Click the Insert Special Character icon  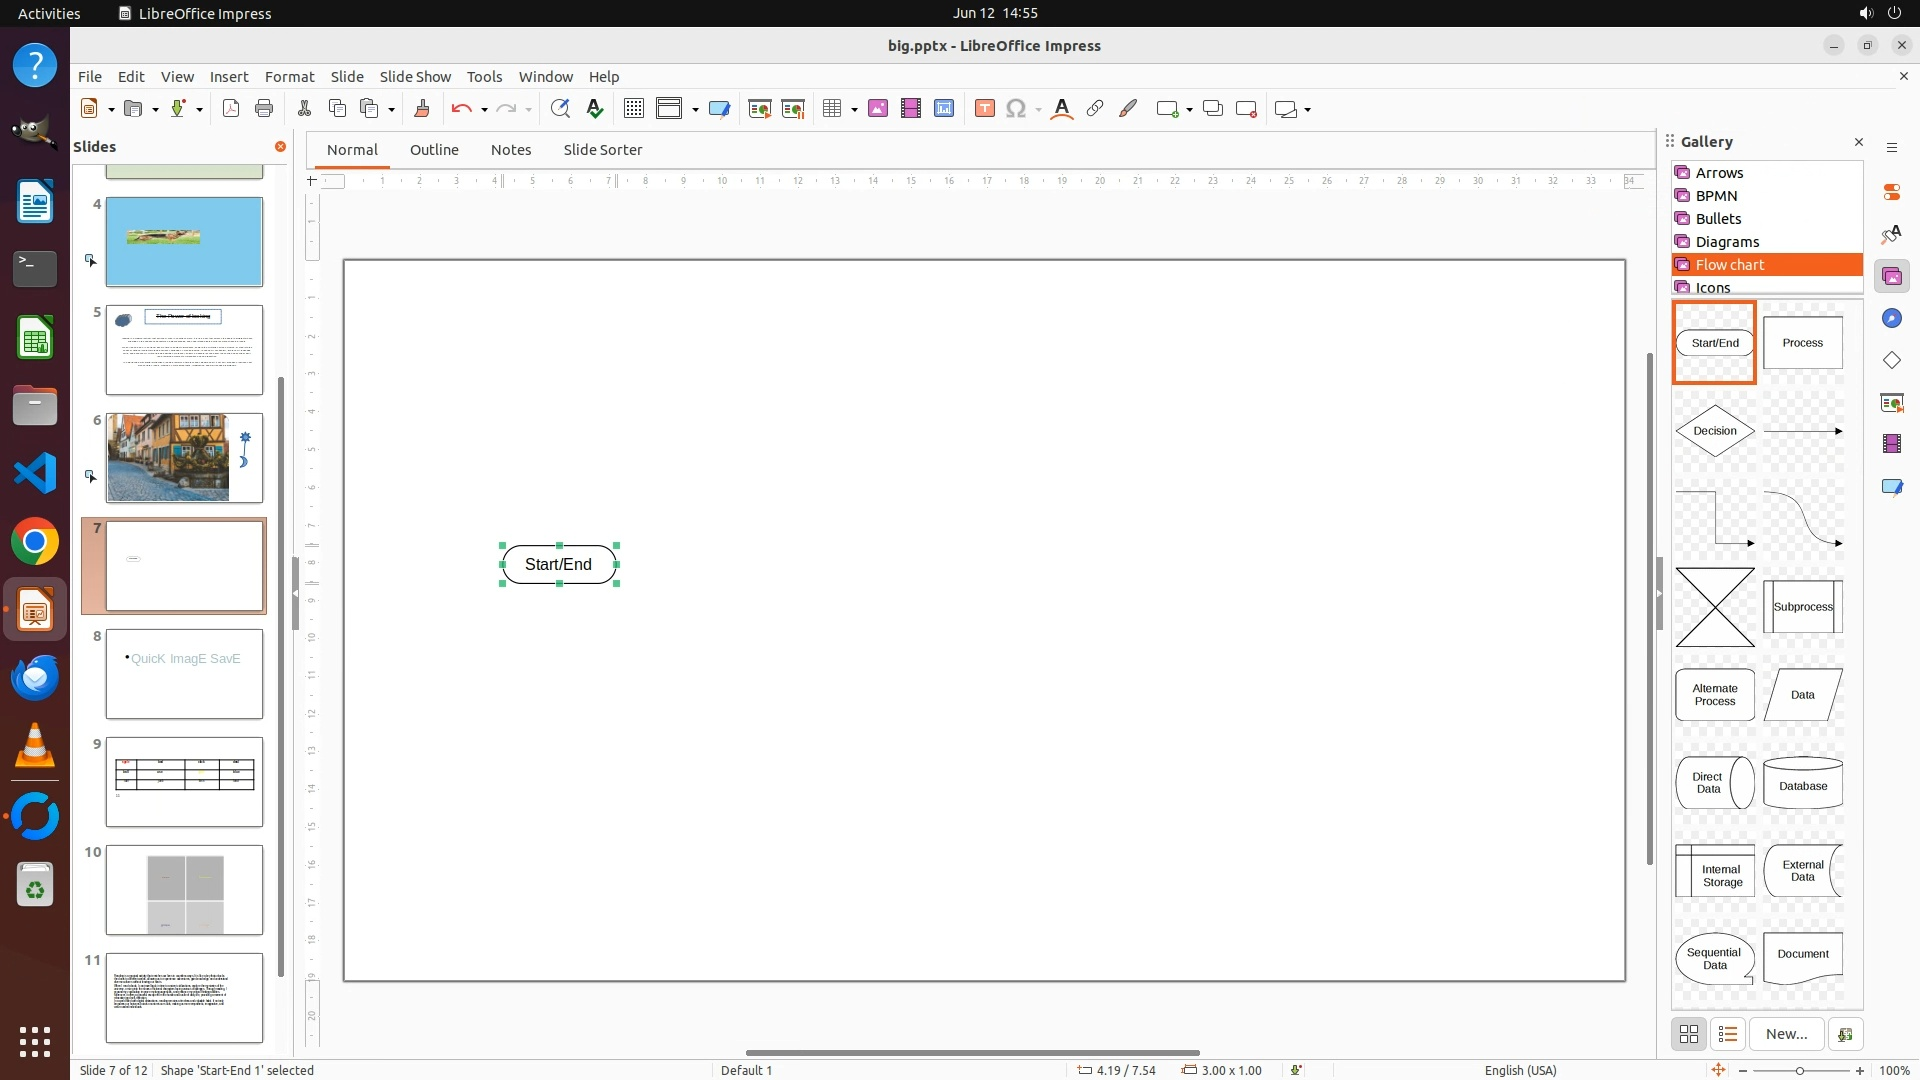coord(1016,109)
